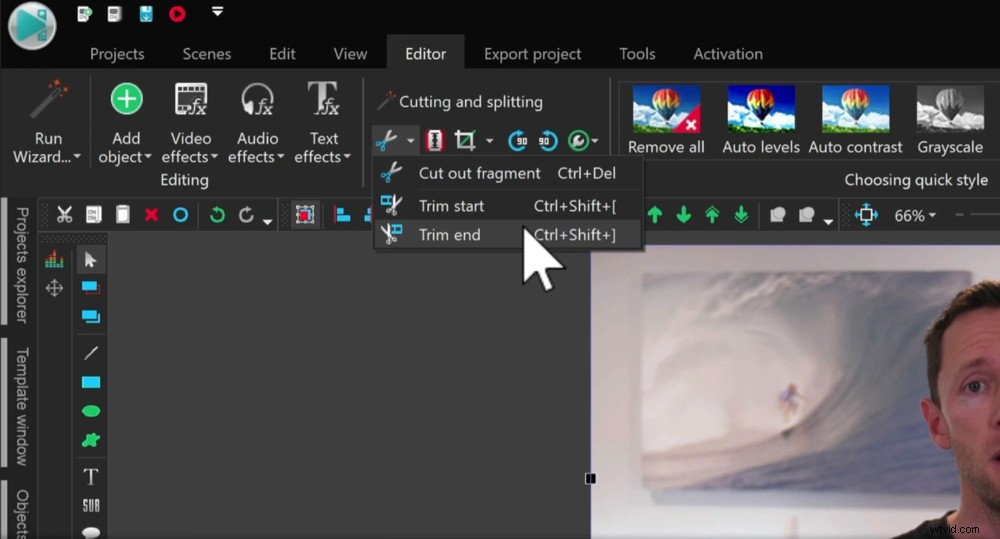Expand the crop tool dropdown arrow
The height and width of the screenshot is (539, 1000).
pyautogui.click(x=489, y=141)
